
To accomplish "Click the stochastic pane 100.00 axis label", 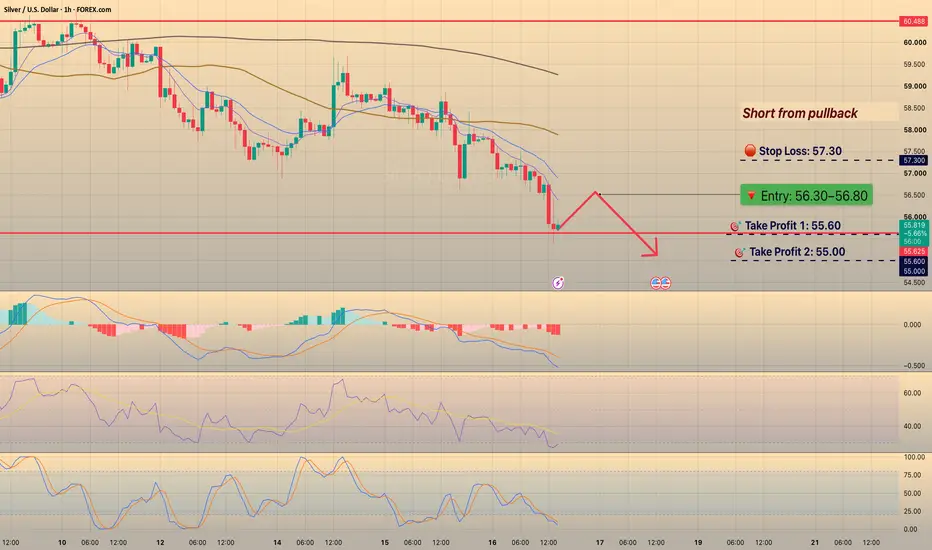I will click(x=914, y=457).
